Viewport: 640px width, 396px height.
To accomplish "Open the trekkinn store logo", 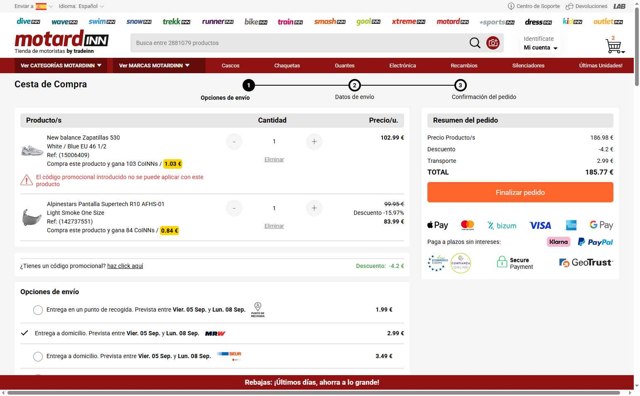I will 176,21.
